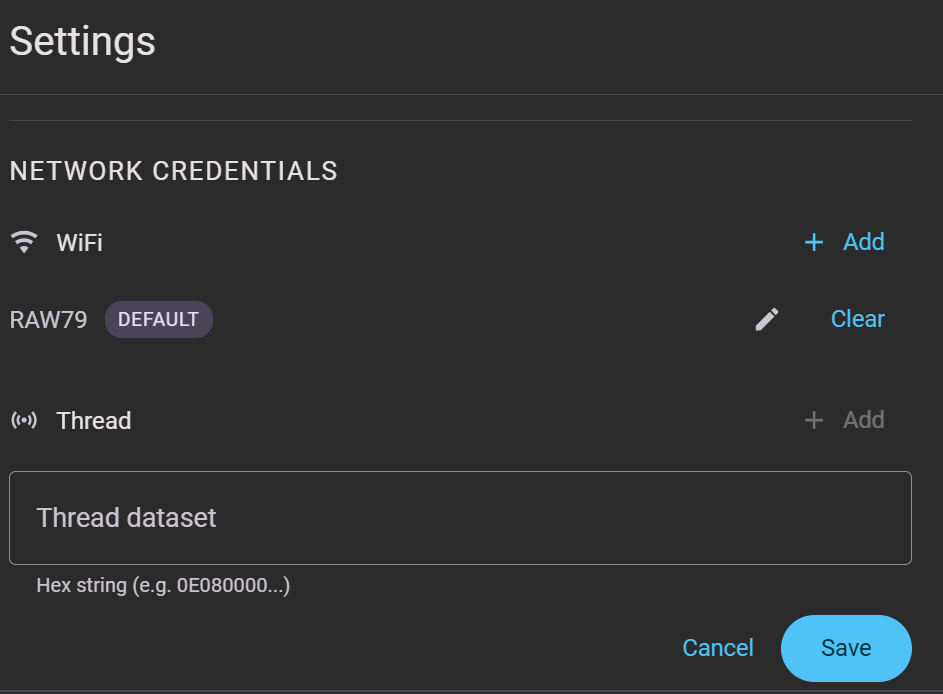Focus the Thread dataset input field
The image size is (943, 694).
point(460,518)
